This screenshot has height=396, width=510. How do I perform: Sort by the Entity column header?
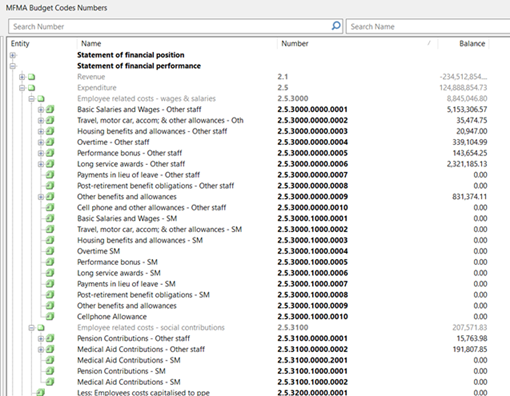(20, 44)
